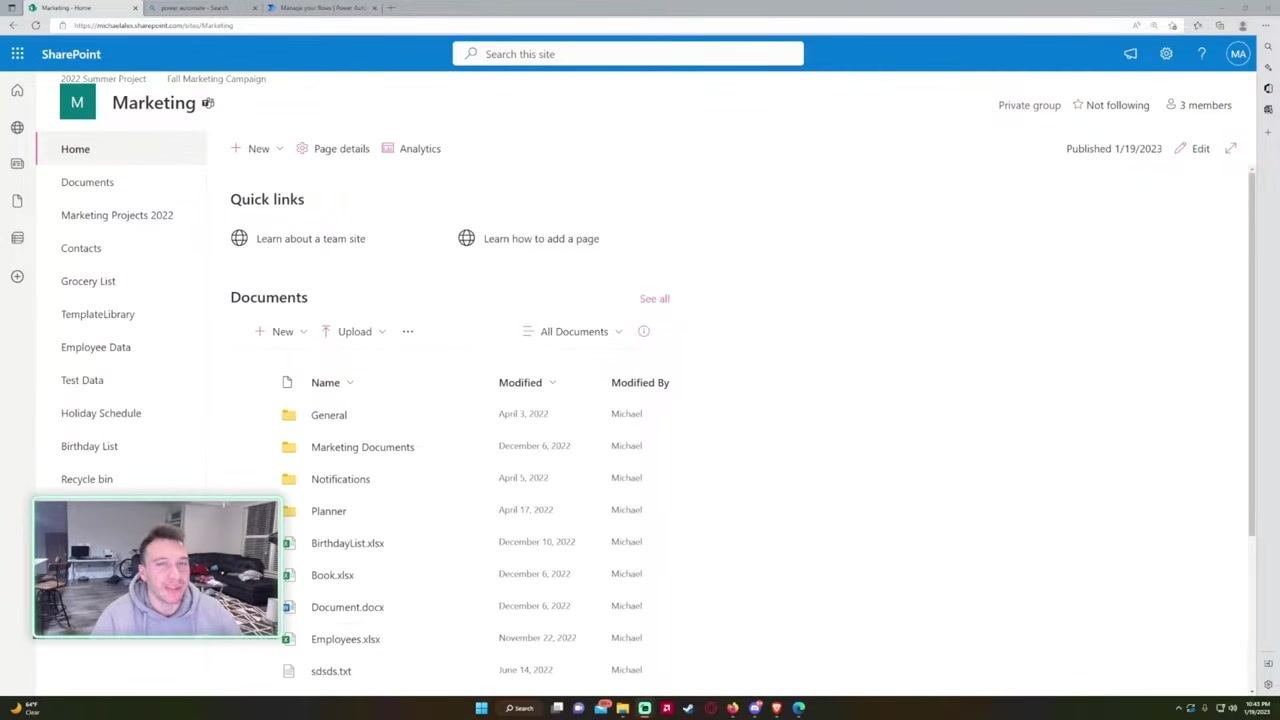Open the Name column sort menu
Viewport: 1280px width, 720px height.
332,382
